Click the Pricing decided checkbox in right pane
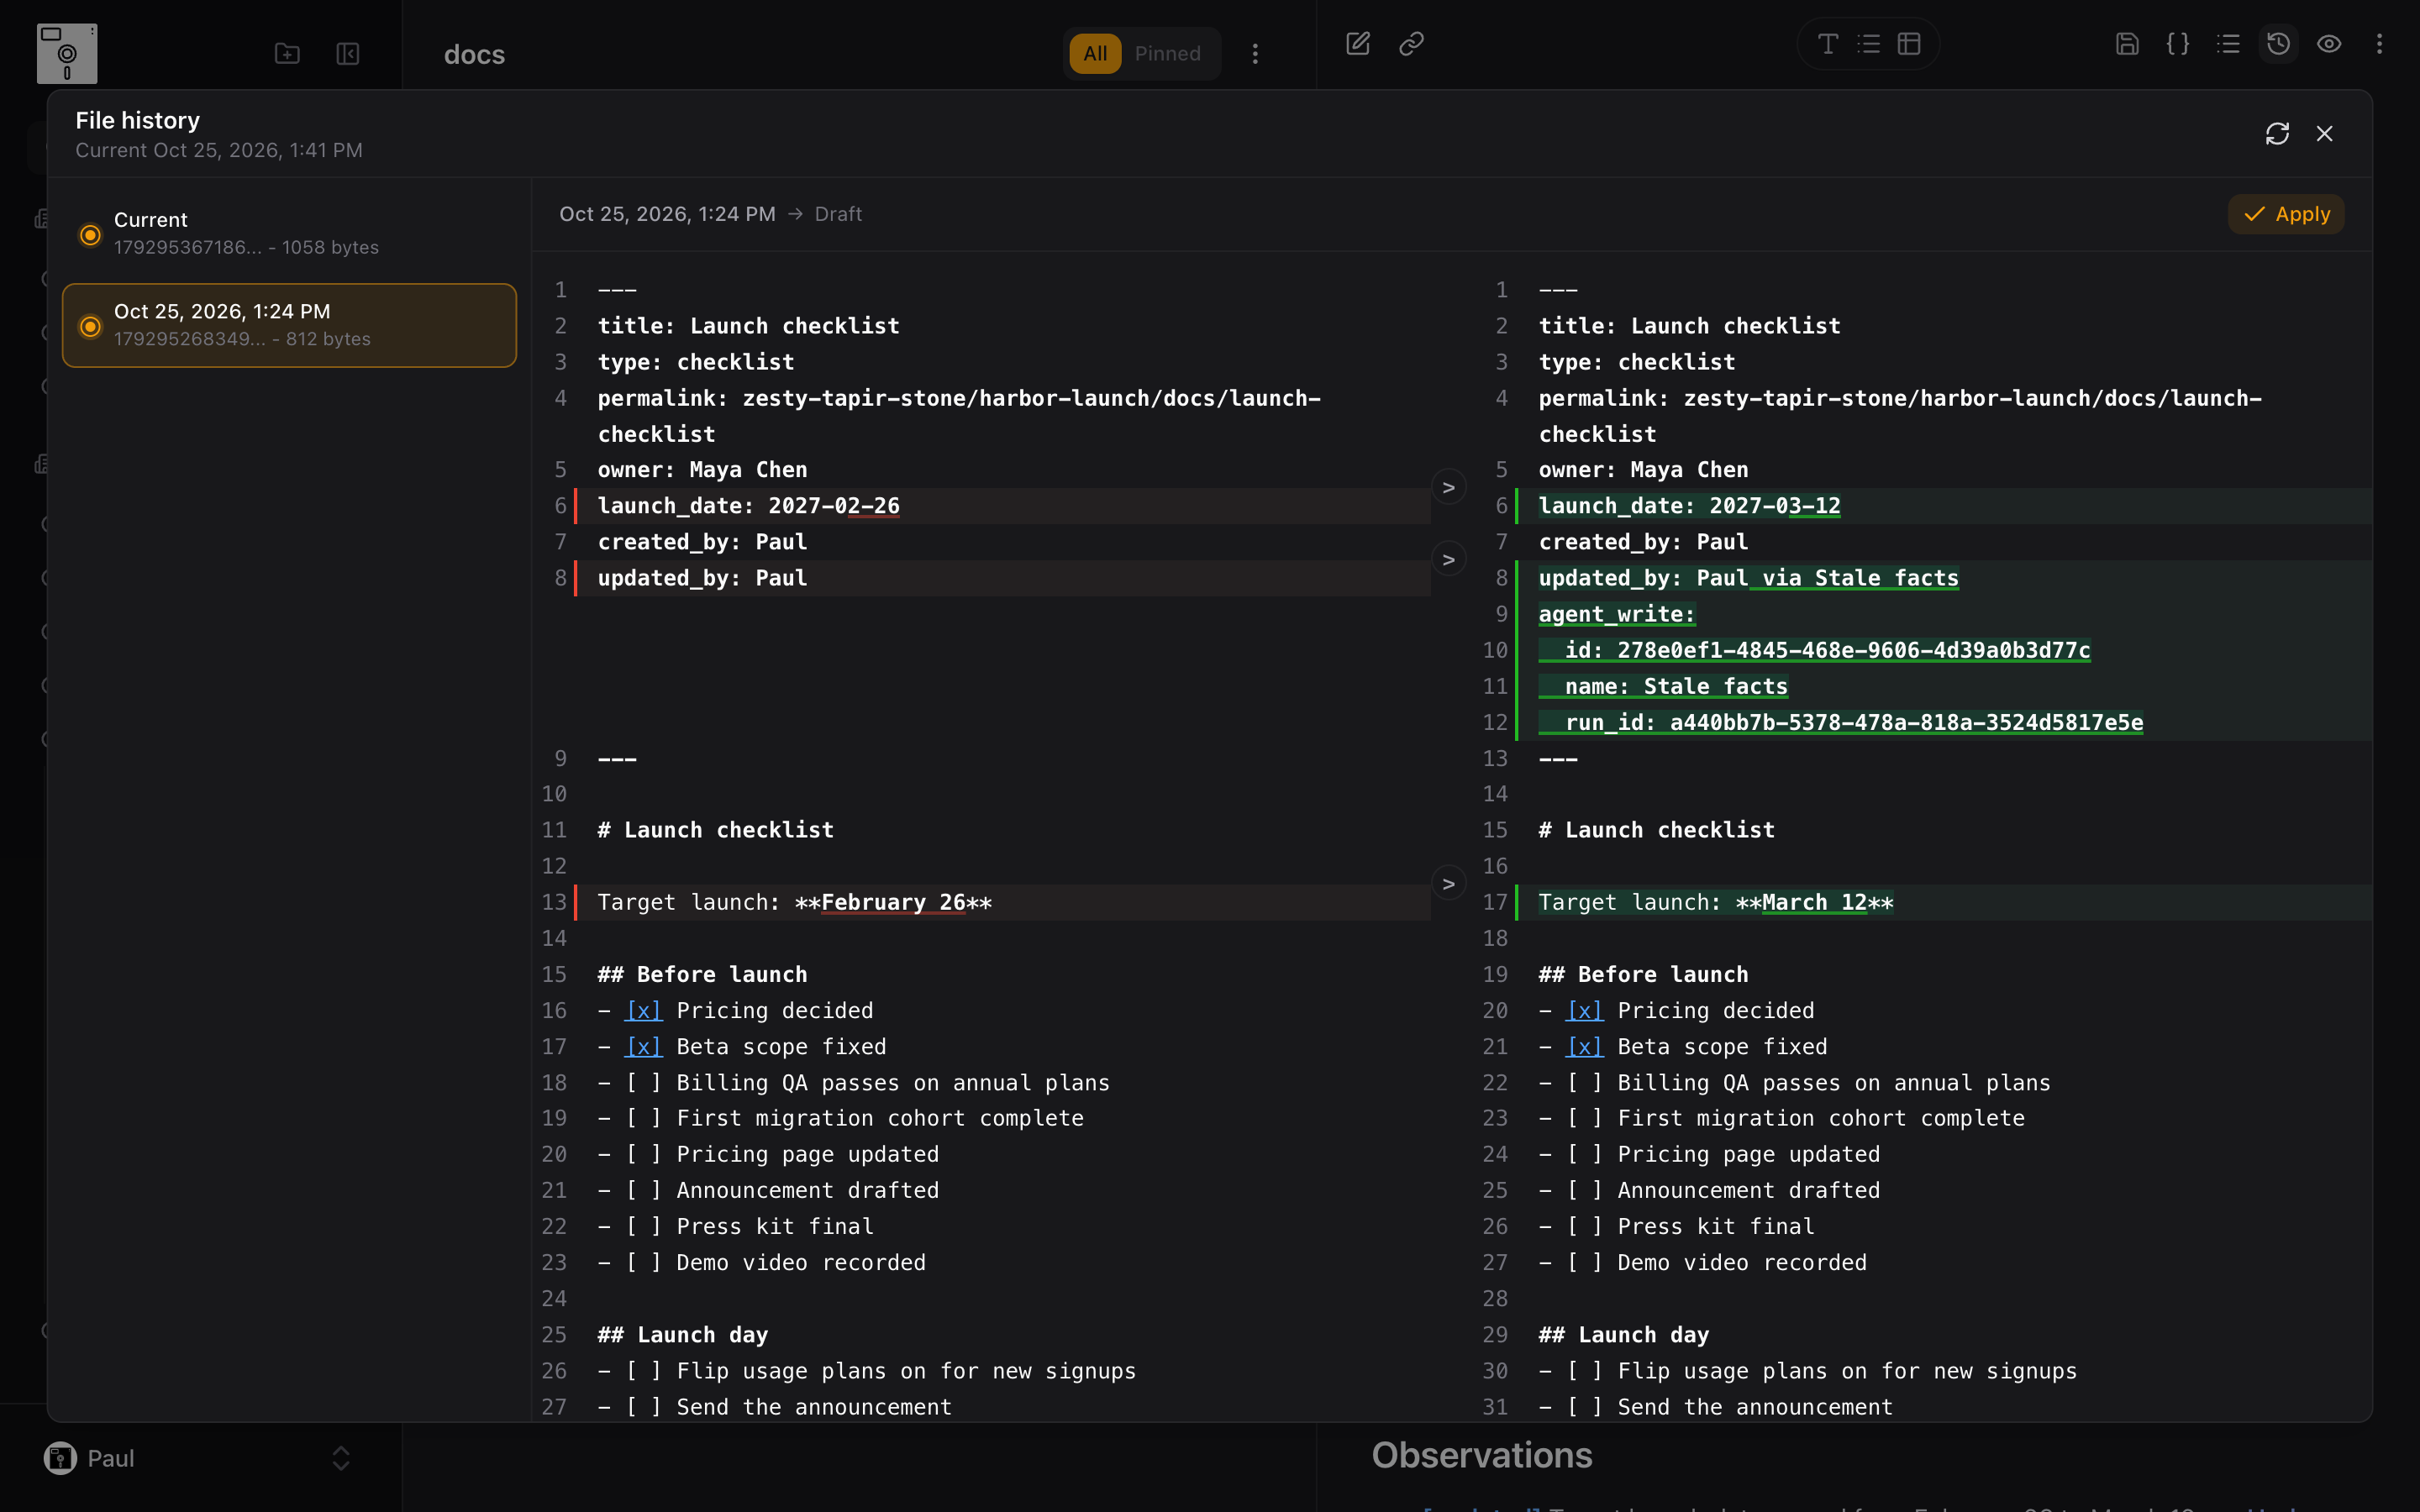The width and height of the screenshot is (2420, 1512). pos(1584,1010)
